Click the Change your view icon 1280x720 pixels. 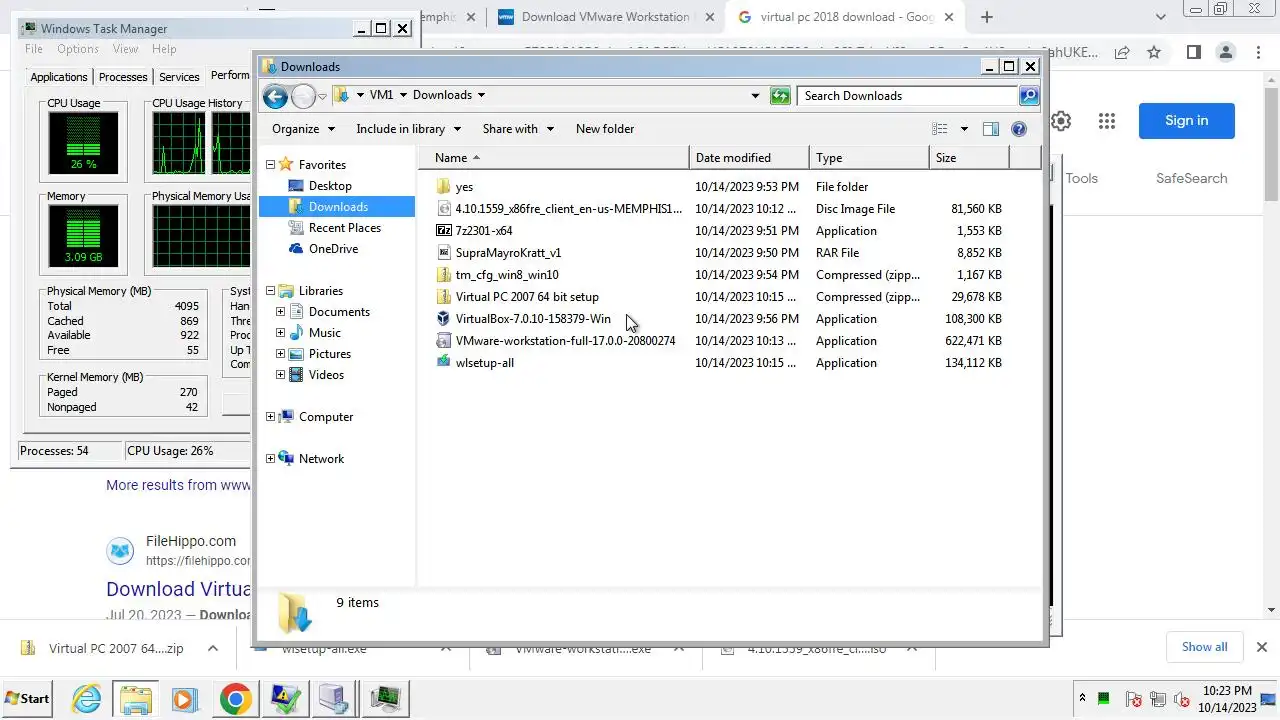(x=940, y=129)
